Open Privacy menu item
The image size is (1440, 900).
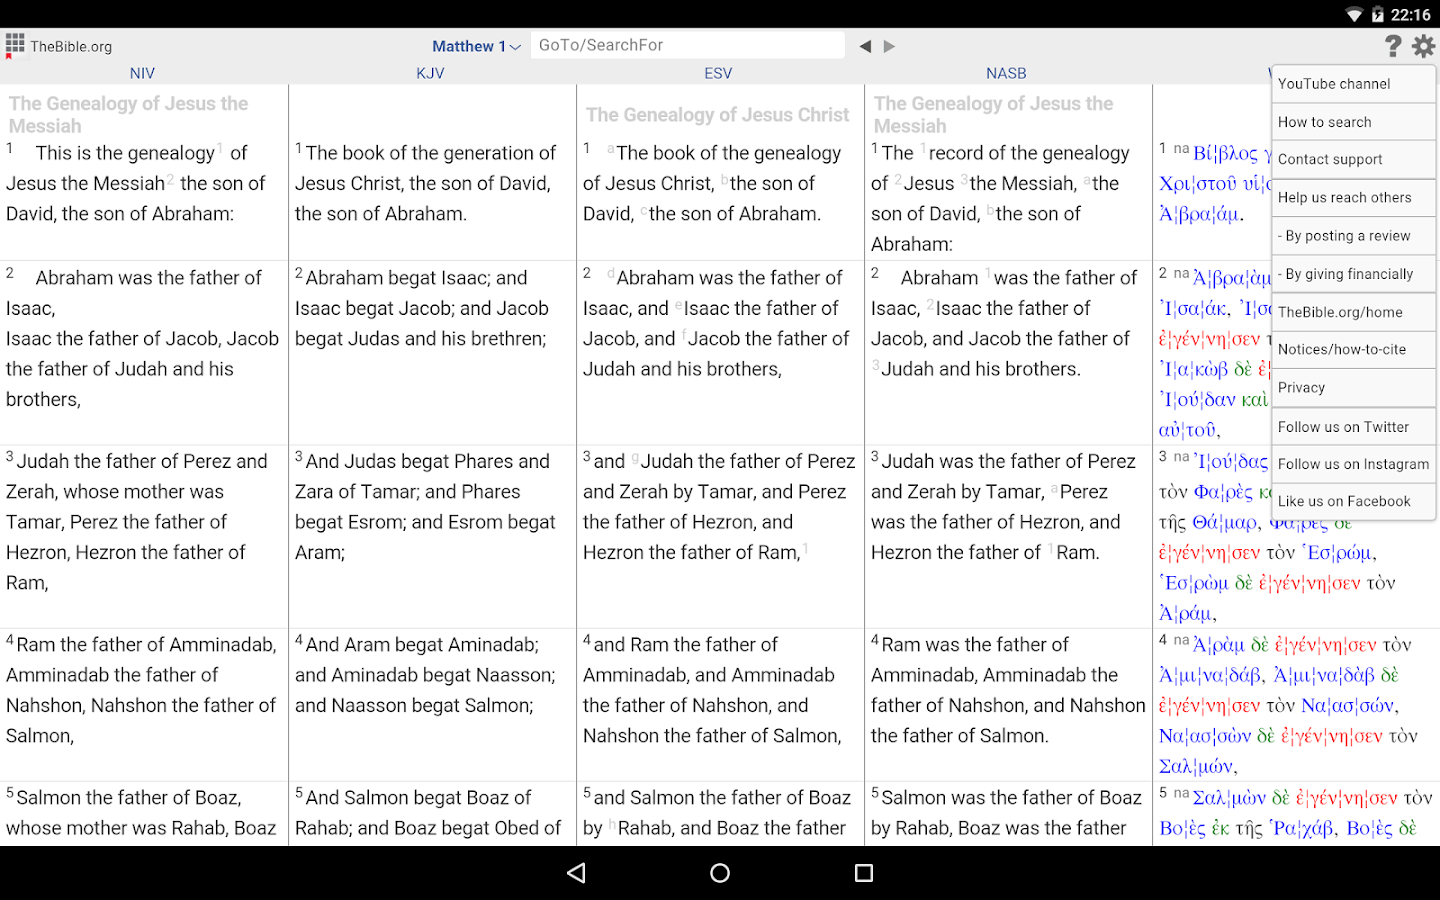pos(1354,388)
